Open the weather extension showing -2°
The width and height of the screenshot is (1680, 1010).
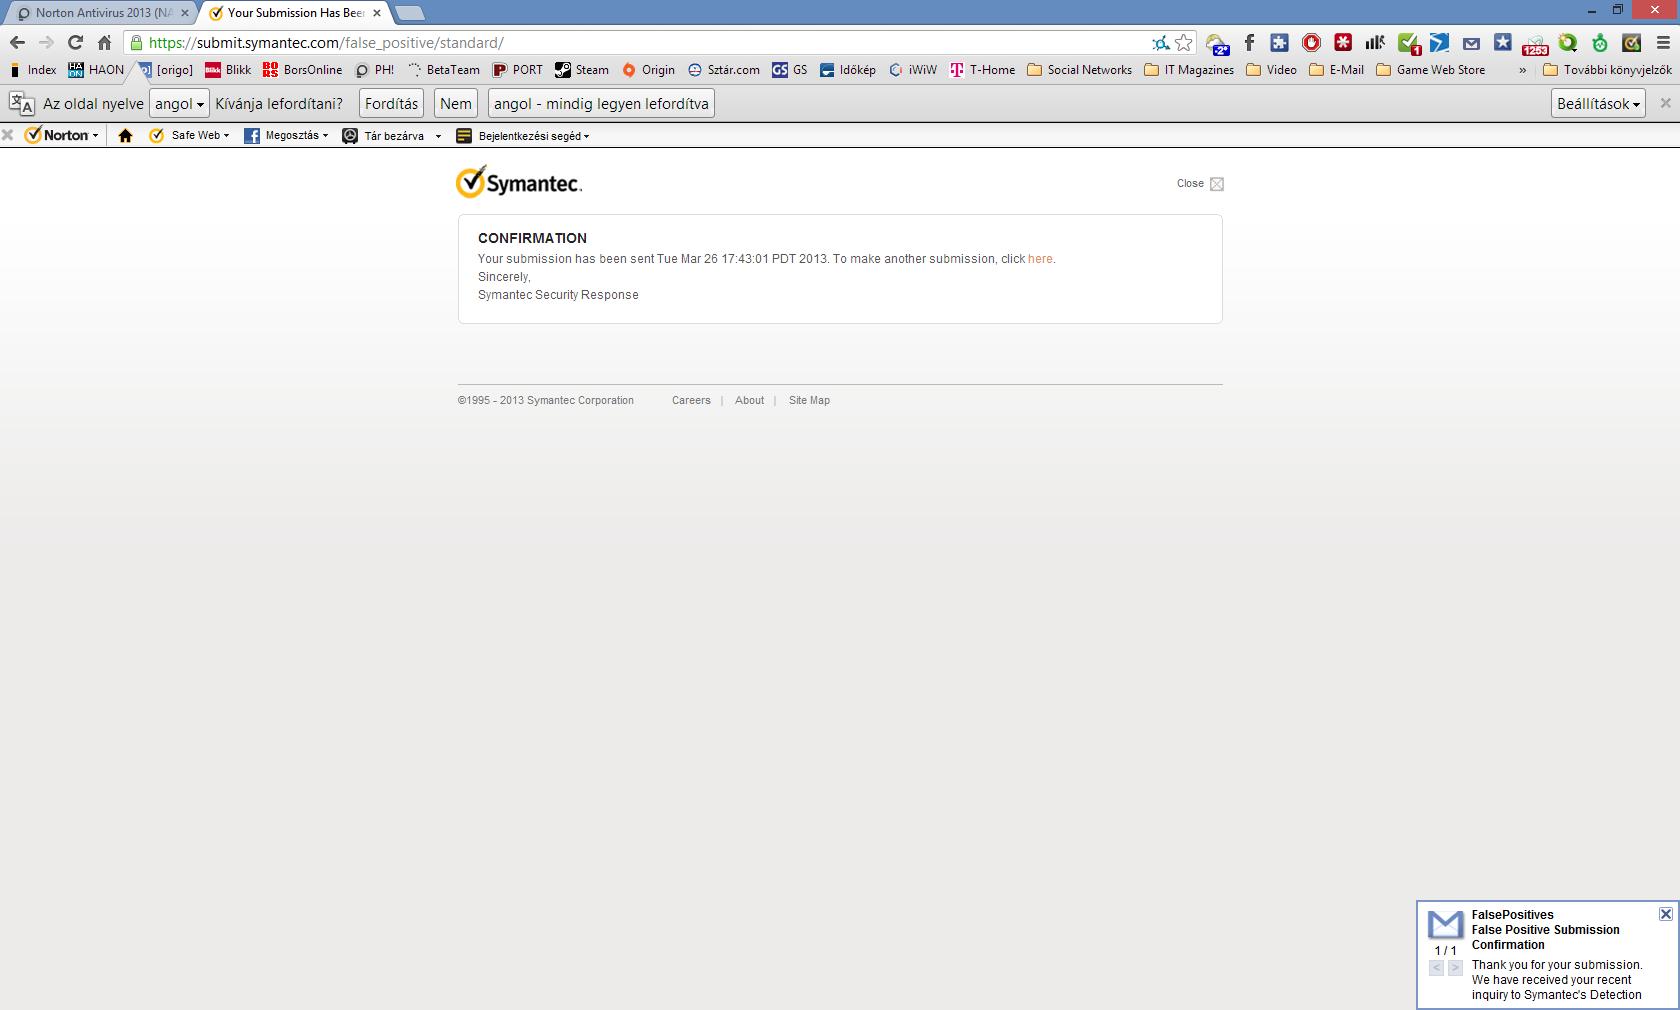[x=1217, y=43]
